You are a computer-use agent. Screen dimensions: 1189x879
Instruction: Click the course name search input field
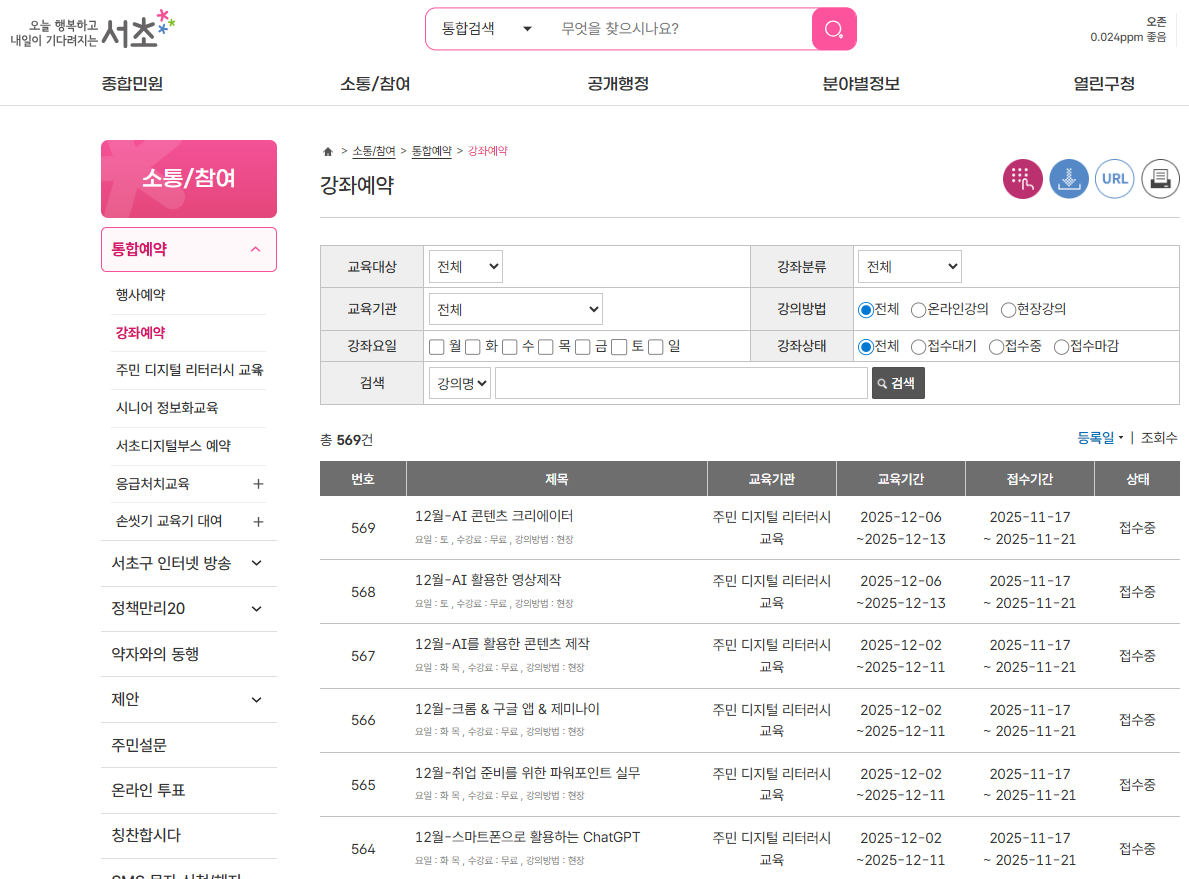point(681,383)
